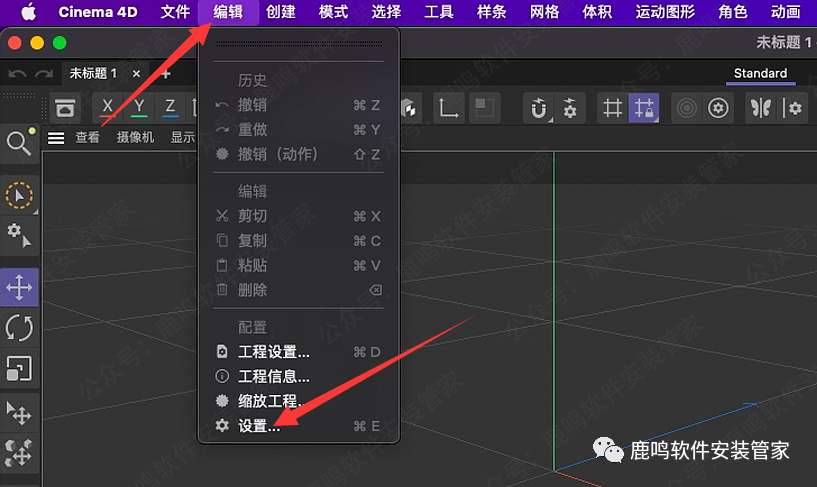Screen dimensions: 817x487
Task: Choose 剪切 from the edit menu
Action: pyautogui.click(x=299, y=216)
